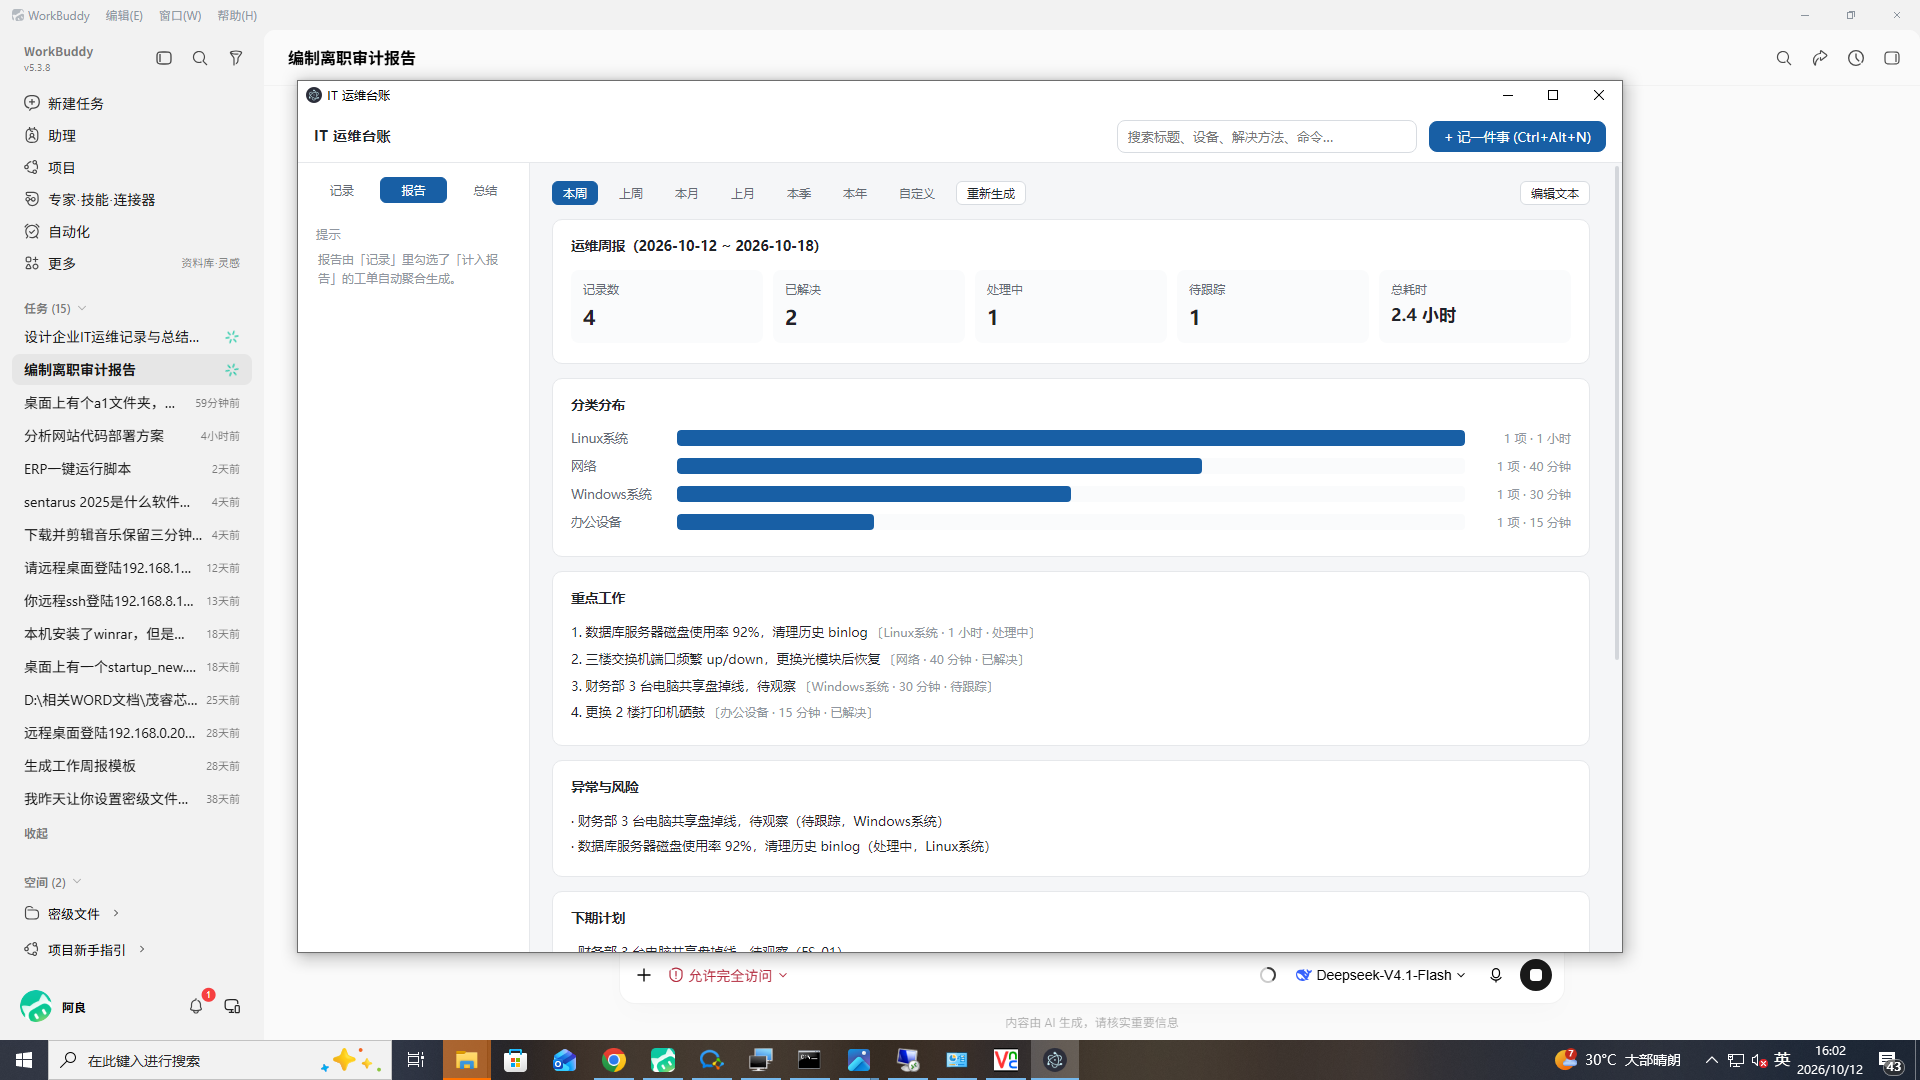Click the 办公设备 distribution bar

(775, 522)
